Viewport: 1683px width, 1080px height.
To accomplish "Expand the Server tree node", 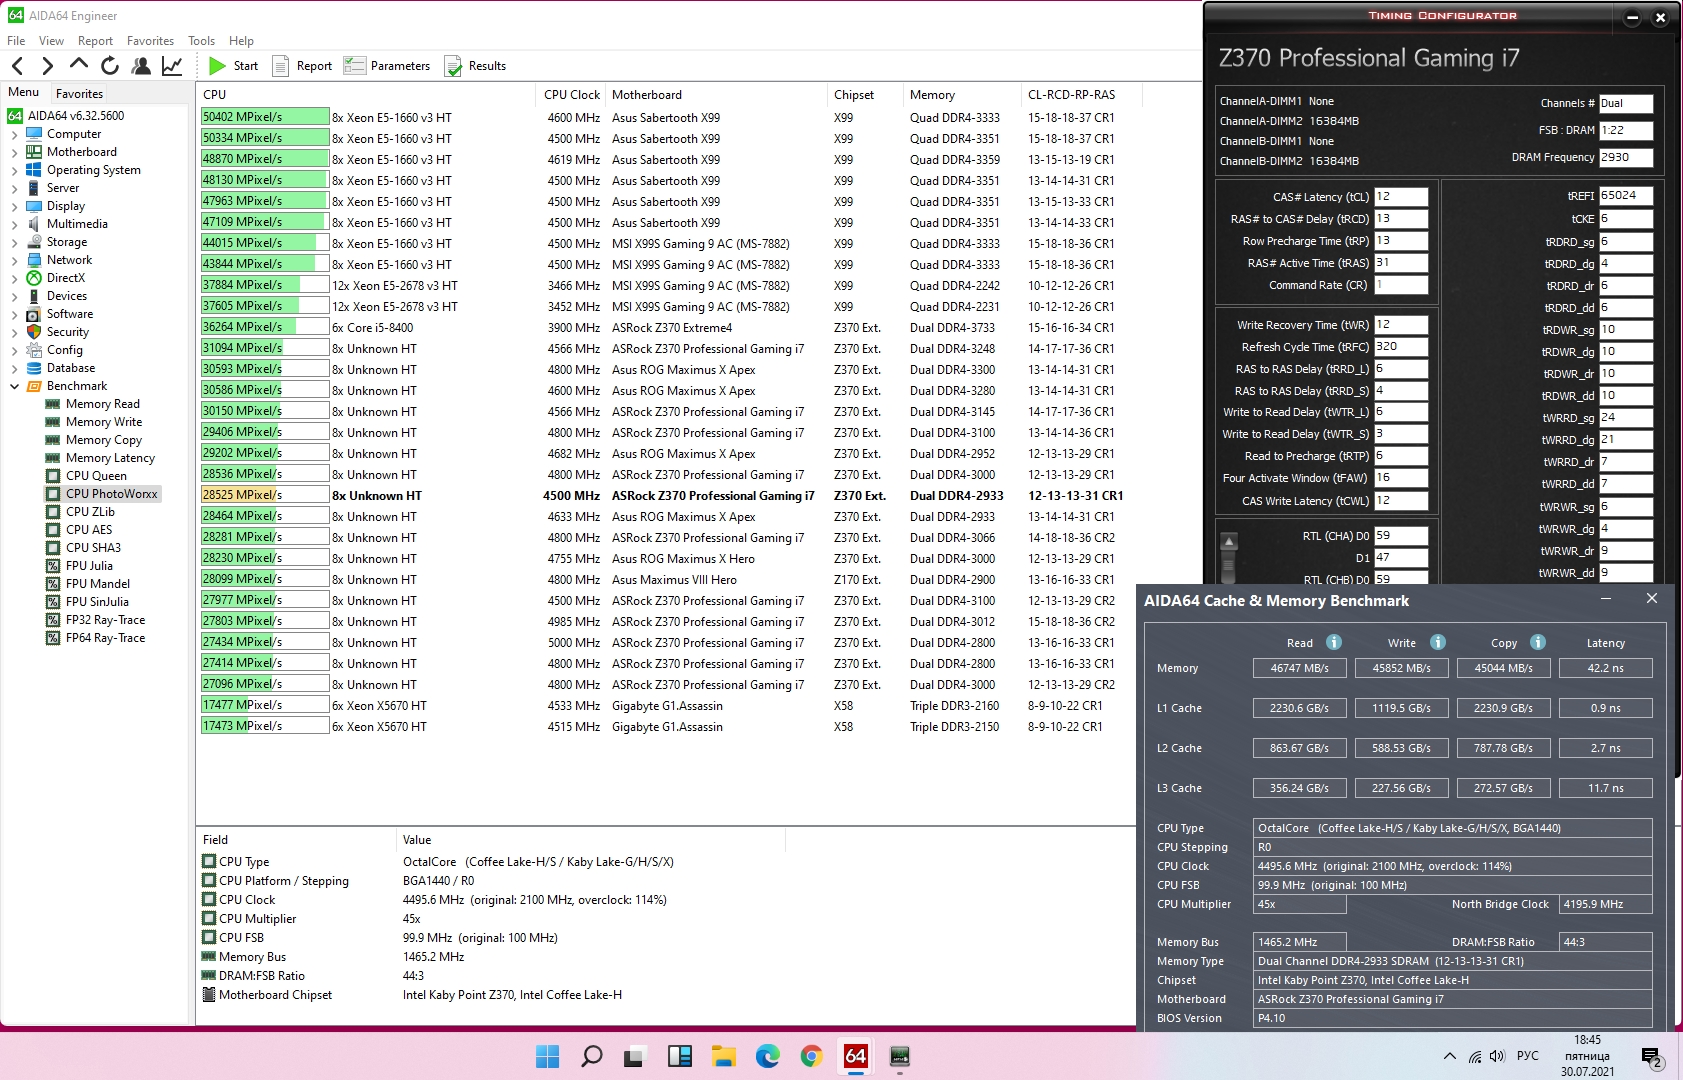I will tap(14, 188).
